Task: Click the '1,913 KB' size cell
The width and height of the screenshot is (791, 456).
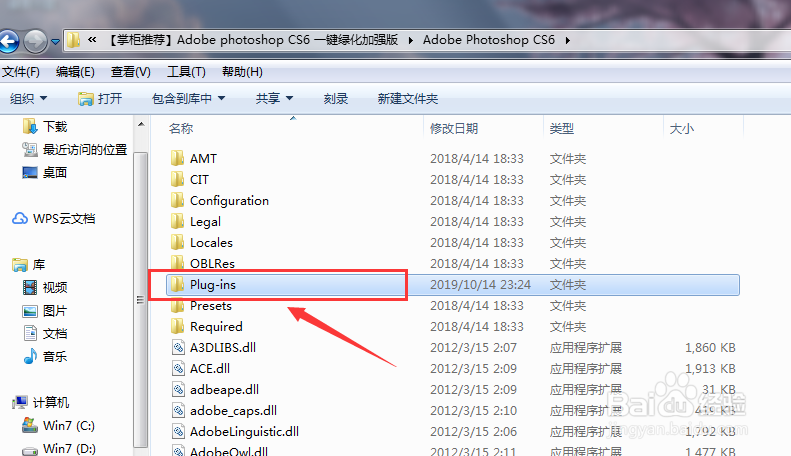Action: coord(710,369)
